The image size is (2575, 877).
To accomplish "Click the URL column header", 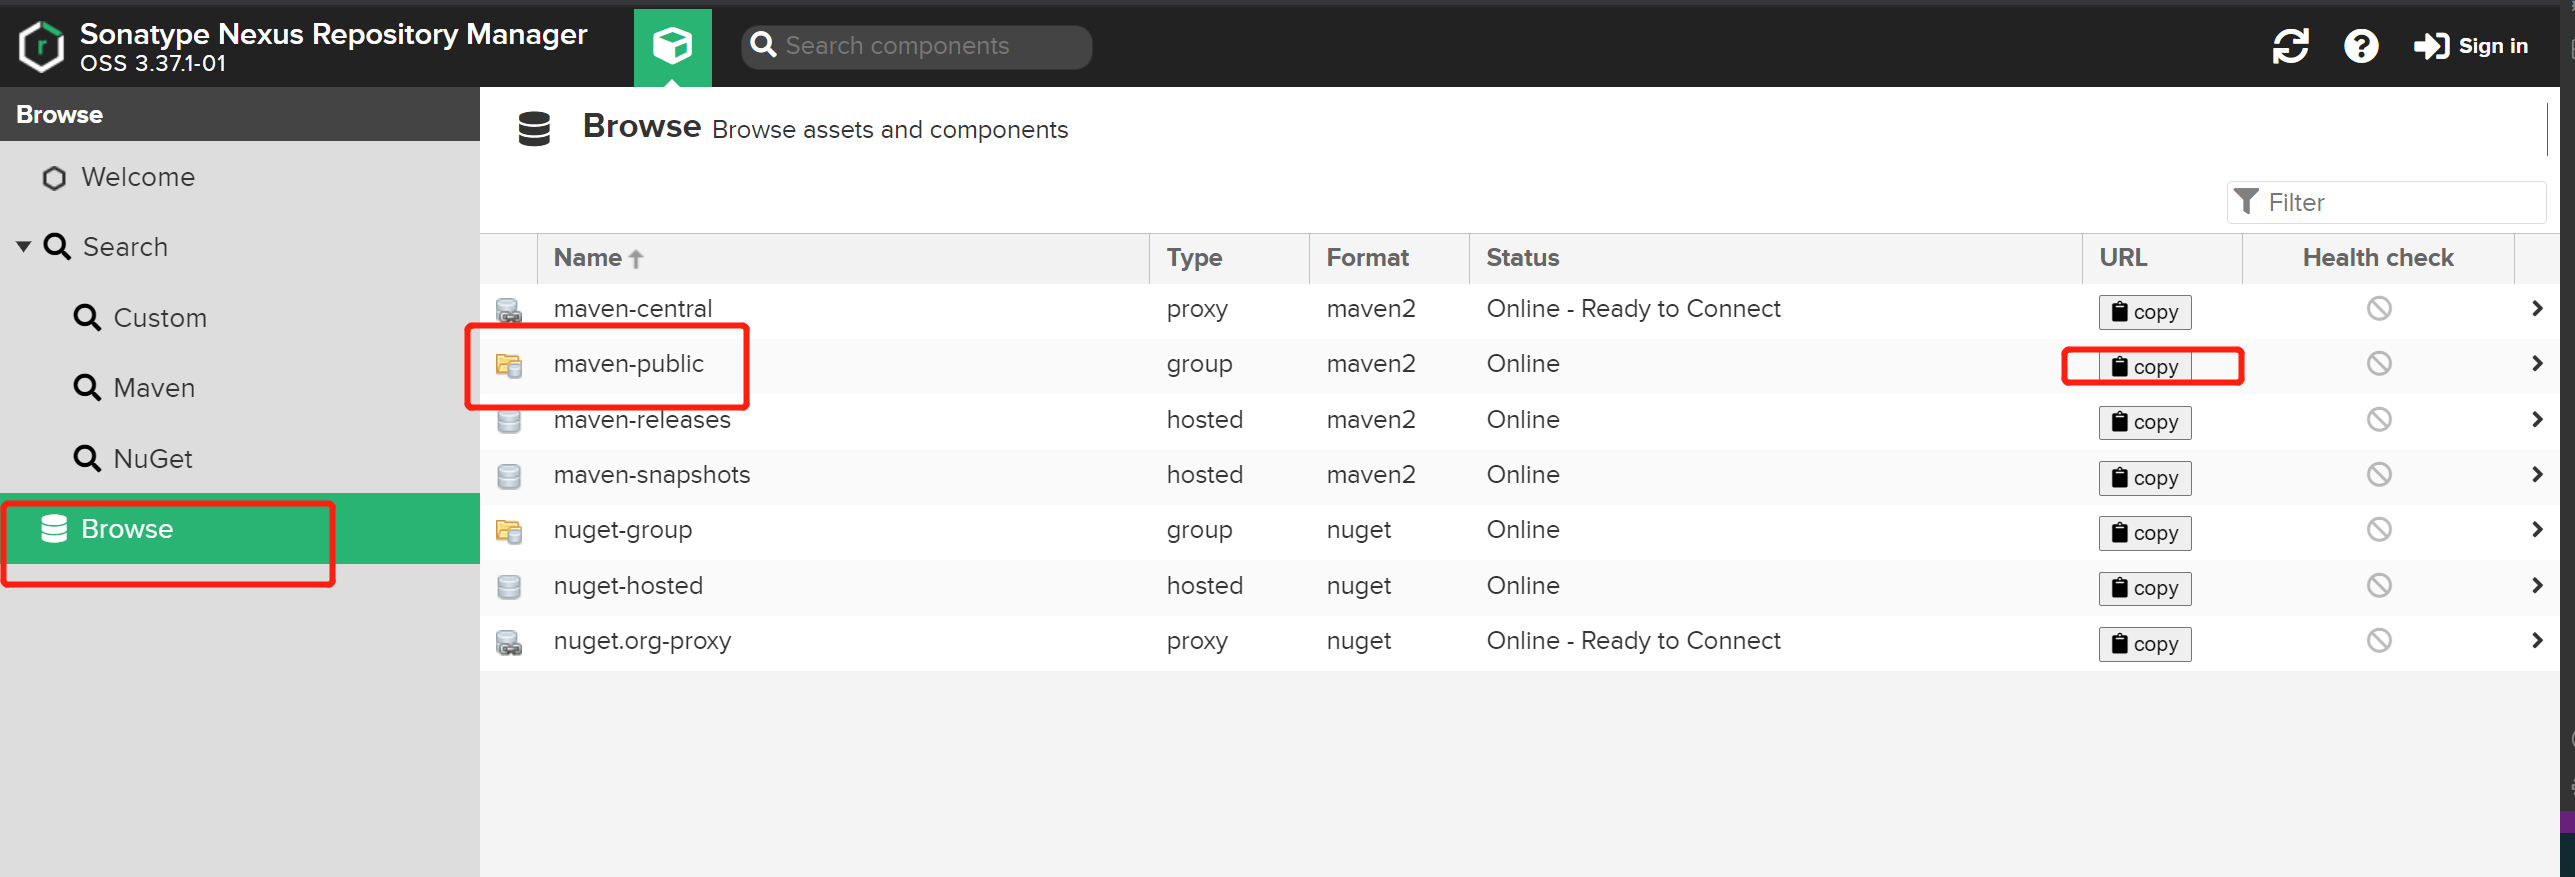I will pos(2162,258).
